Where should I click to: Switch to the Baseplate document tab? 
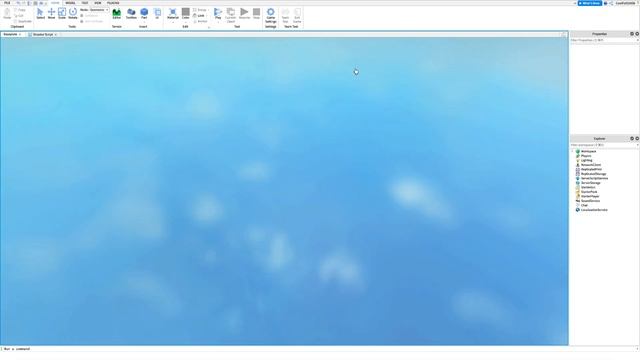(x=11, y=34)
